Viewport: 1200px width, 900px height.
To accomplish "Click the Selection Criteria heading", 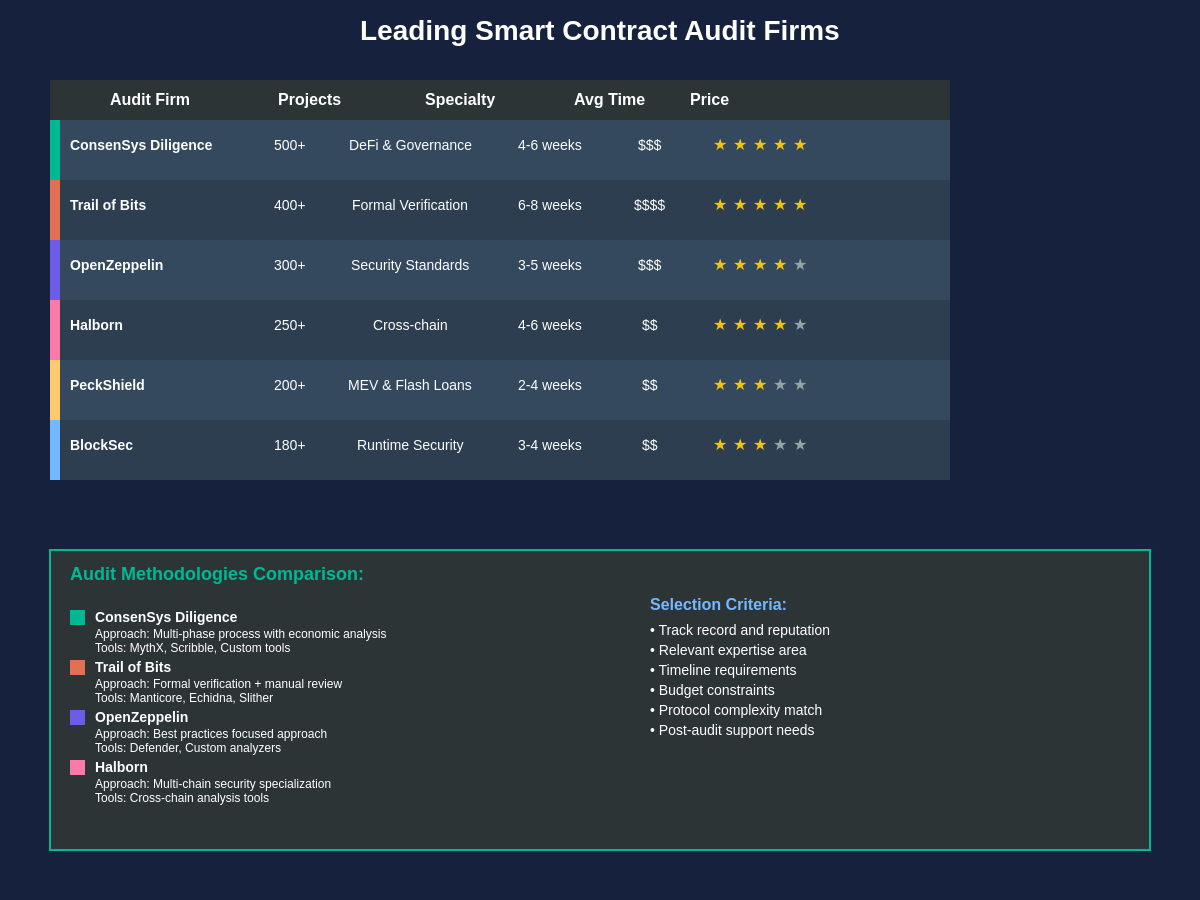I will (x=718, y=605).
